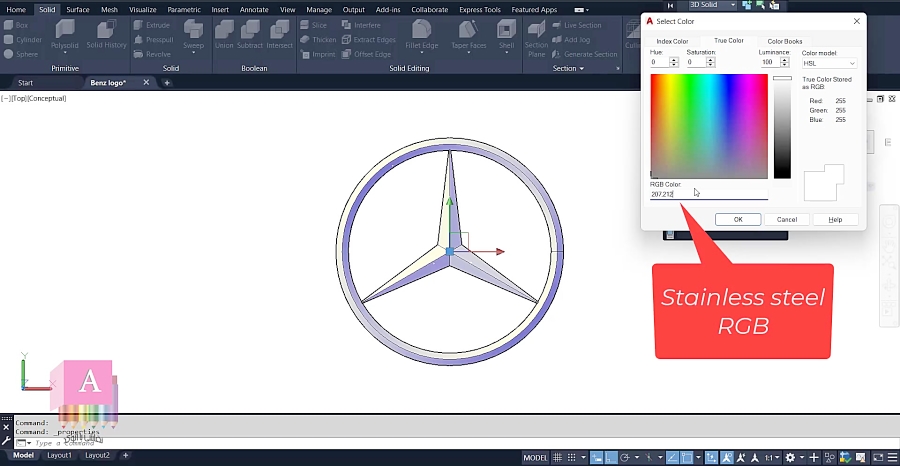Screen dimensions: 900x466
Task: Select the Live Section tool
Action: pos(577,25)
